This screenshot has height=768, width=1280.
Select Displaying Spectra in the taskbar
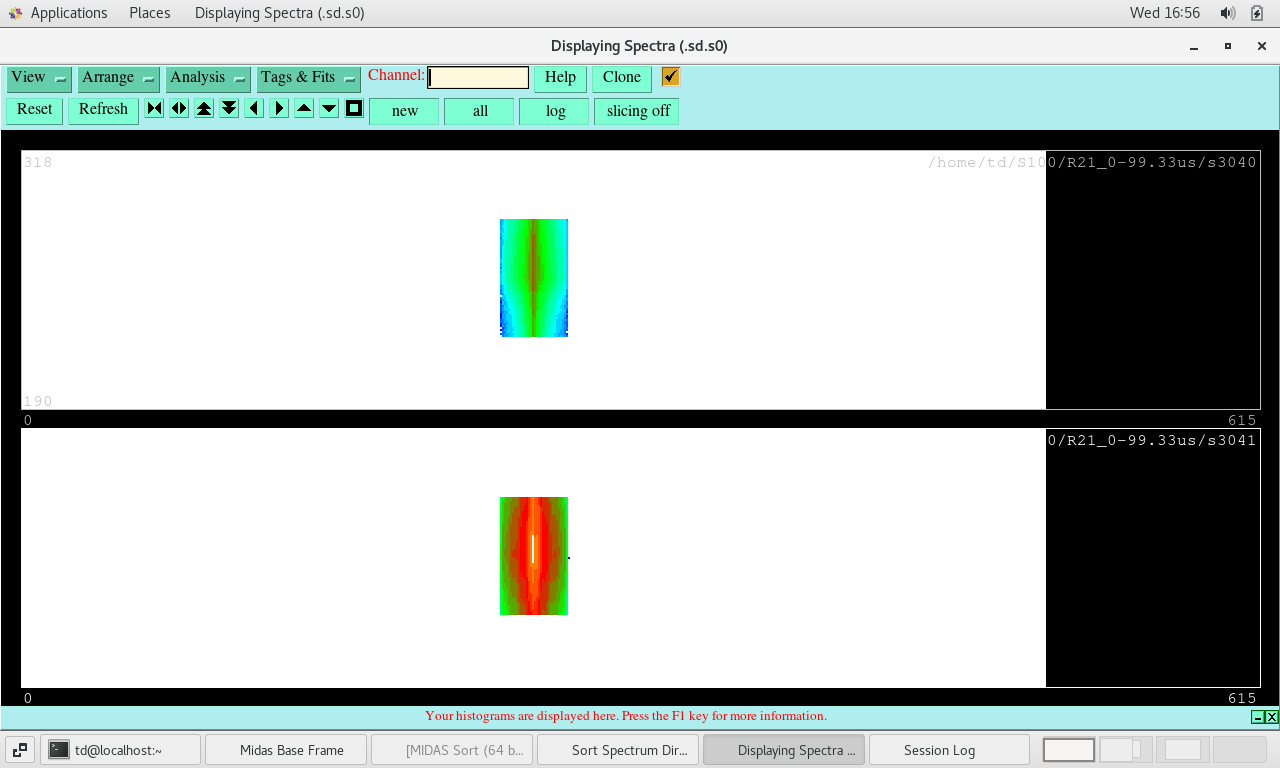click(x=784, y=750)
